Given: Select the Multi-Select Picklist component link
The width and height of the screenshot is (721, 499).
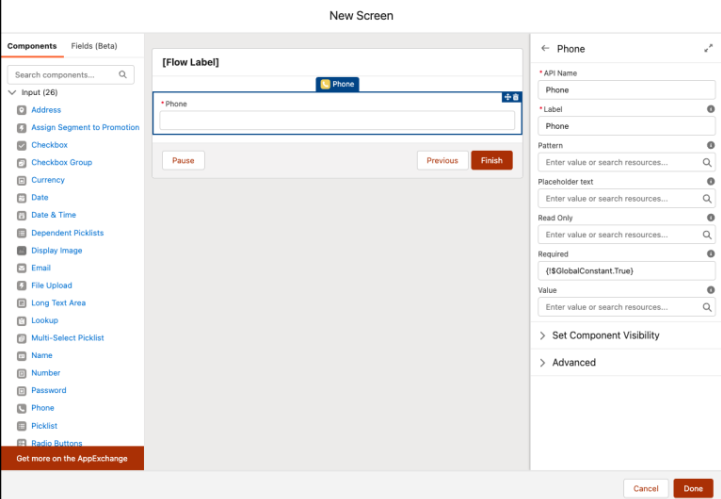Looking at the screenshot, I should click(68, 338).
